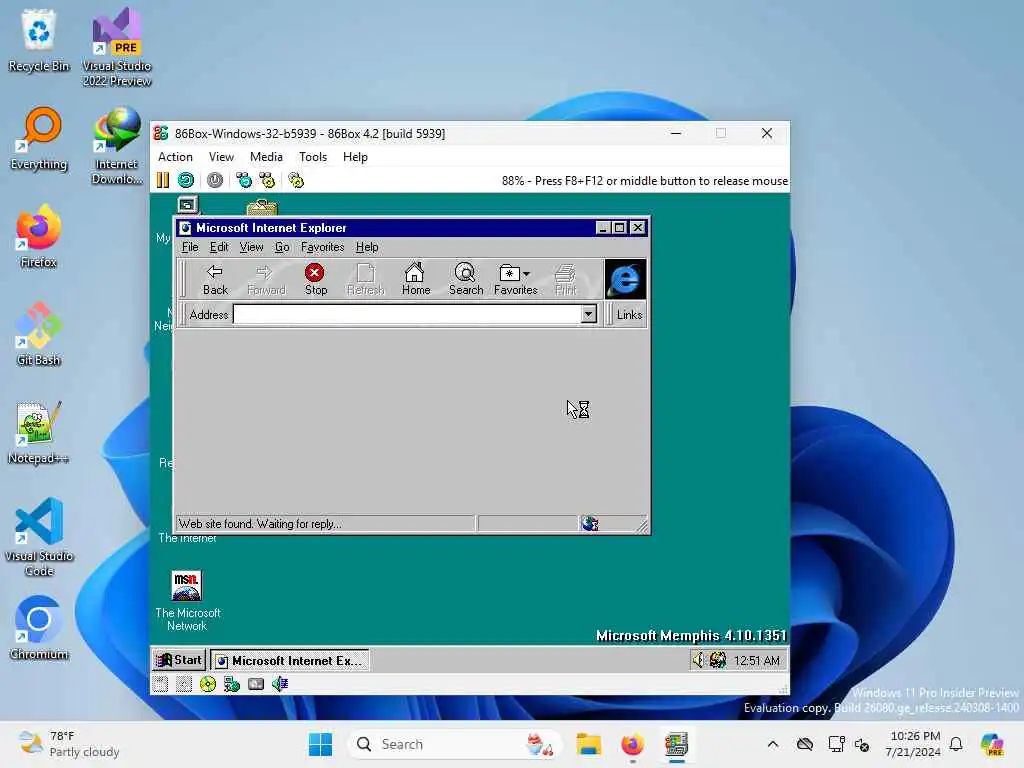Click the Internet Explorer 'e' logo
The height and width of the screenshot is (768, 1024).
(625, 280)
